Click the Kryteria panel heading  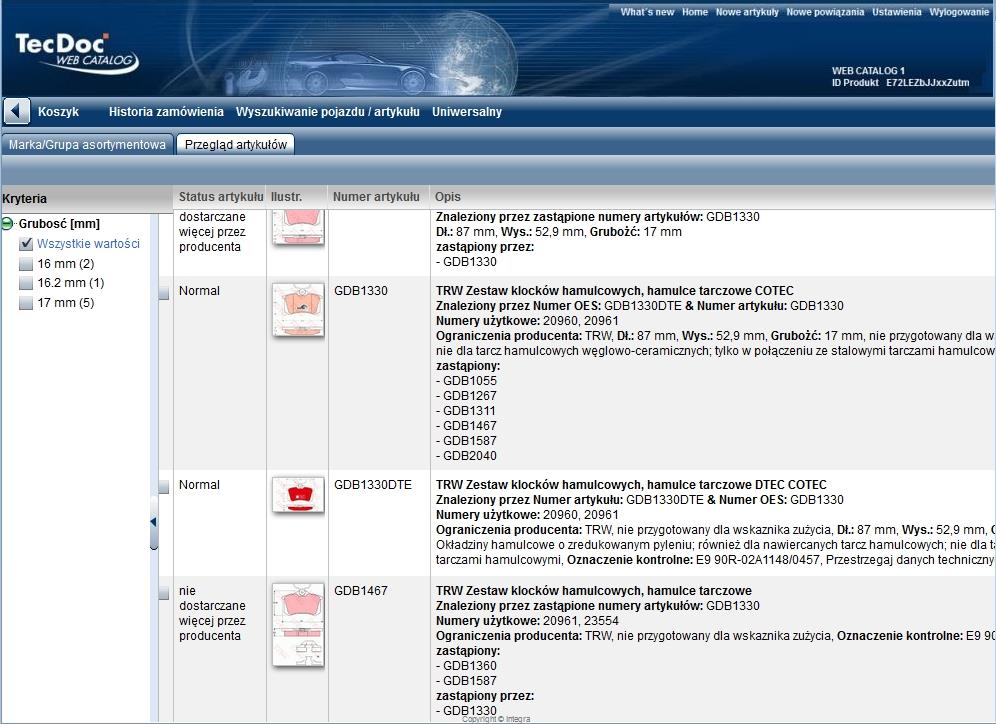pos(25,199)
